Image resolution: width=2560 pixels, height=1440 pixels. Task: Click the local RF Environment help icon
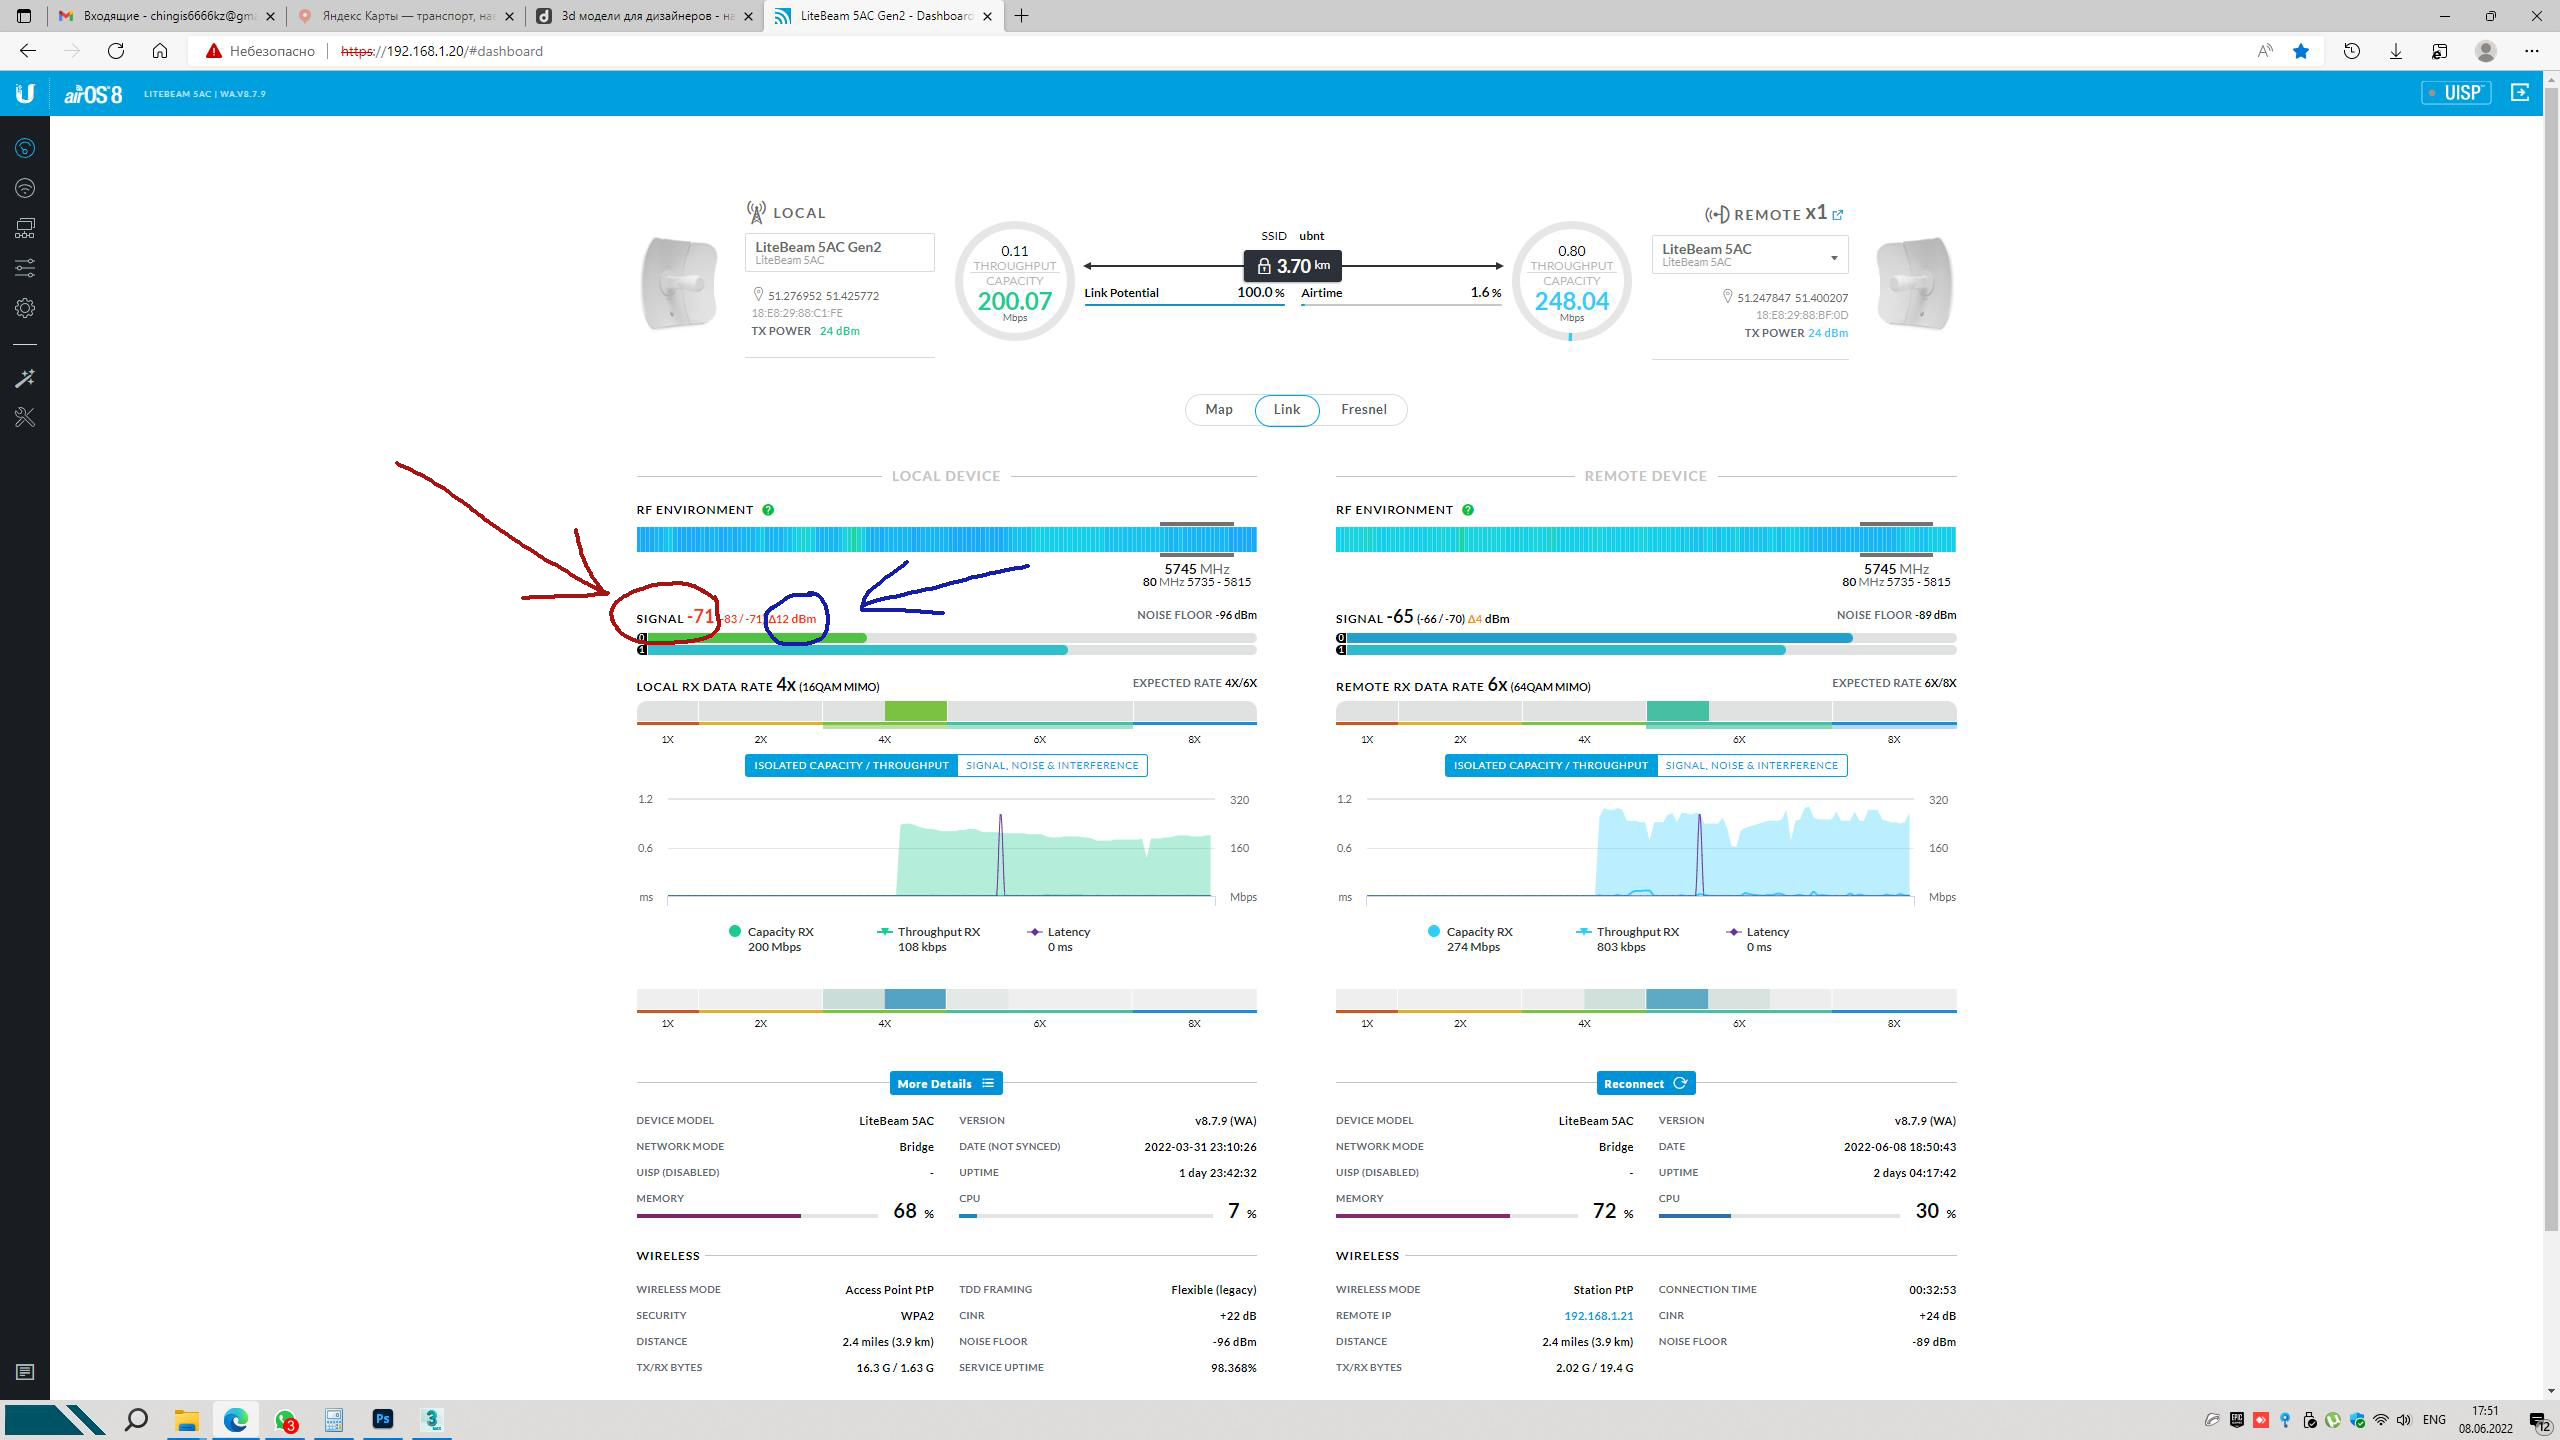click(x=768, y=510)
